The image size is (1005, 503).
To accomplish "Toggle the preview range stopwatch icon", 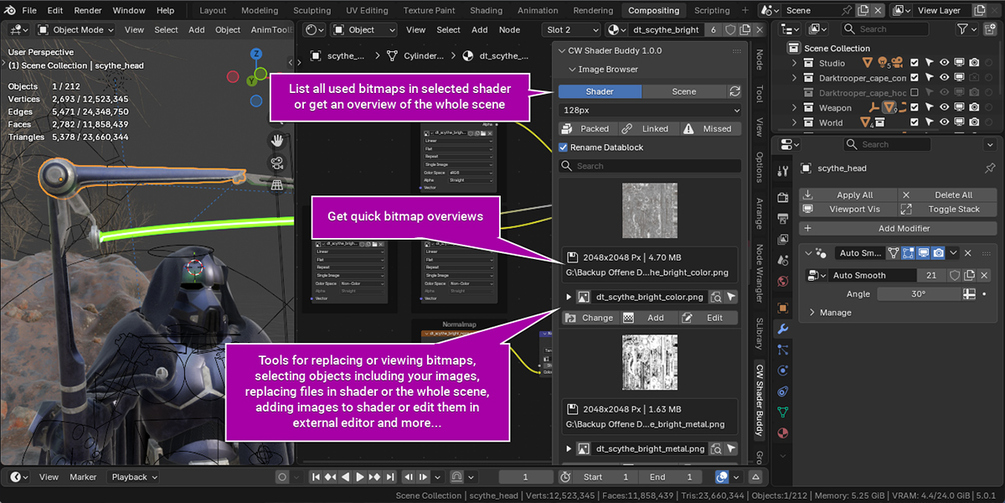I will point(565,477).
